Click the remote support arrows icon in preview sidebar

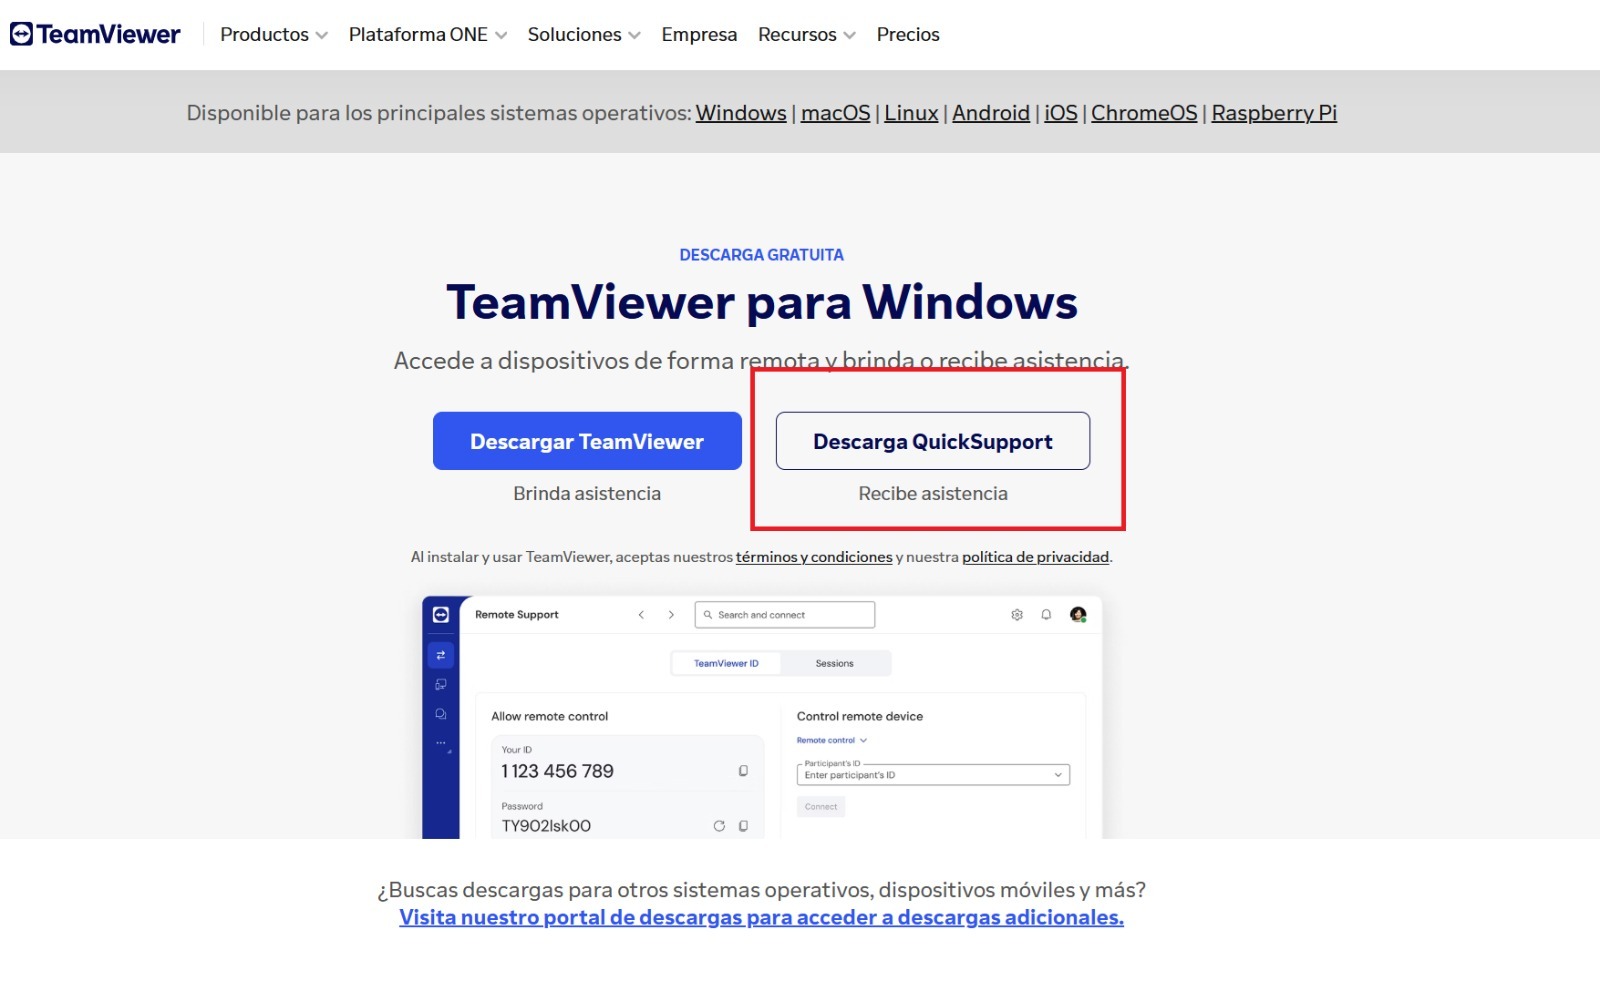click(x=441, y=655)
